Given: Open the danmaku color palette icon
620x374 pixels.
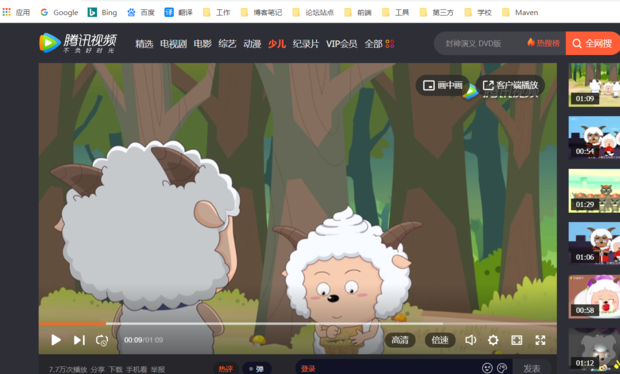Looking at the screenshot, I should [502, 368].
